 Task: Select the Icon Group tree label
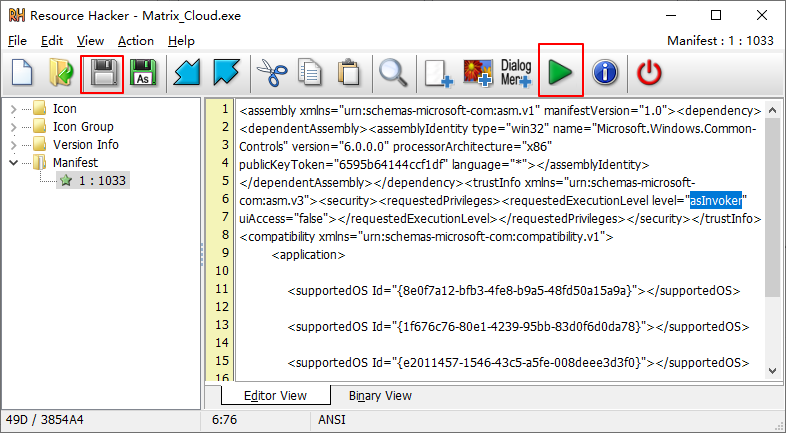[x=83, y=126]
